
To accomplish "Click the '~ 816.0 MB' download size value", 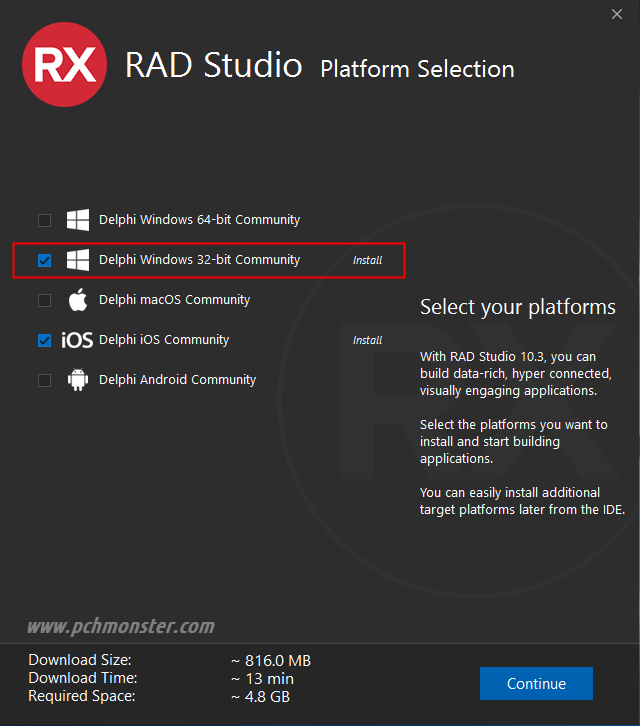I will pos(271,661).
